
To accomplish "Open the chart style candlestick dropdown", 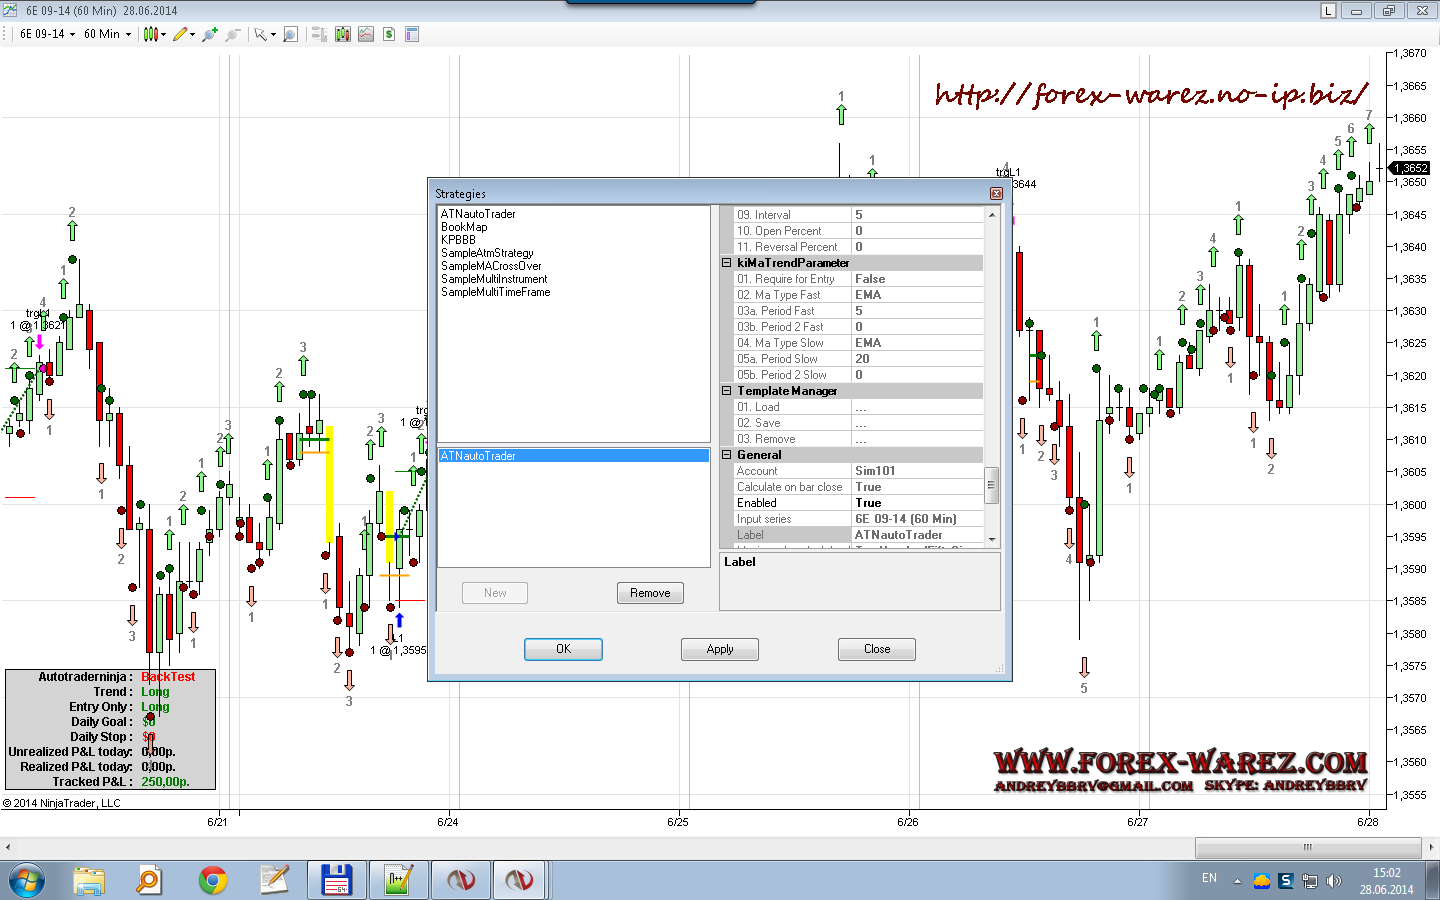I will [x=153, y=34].
